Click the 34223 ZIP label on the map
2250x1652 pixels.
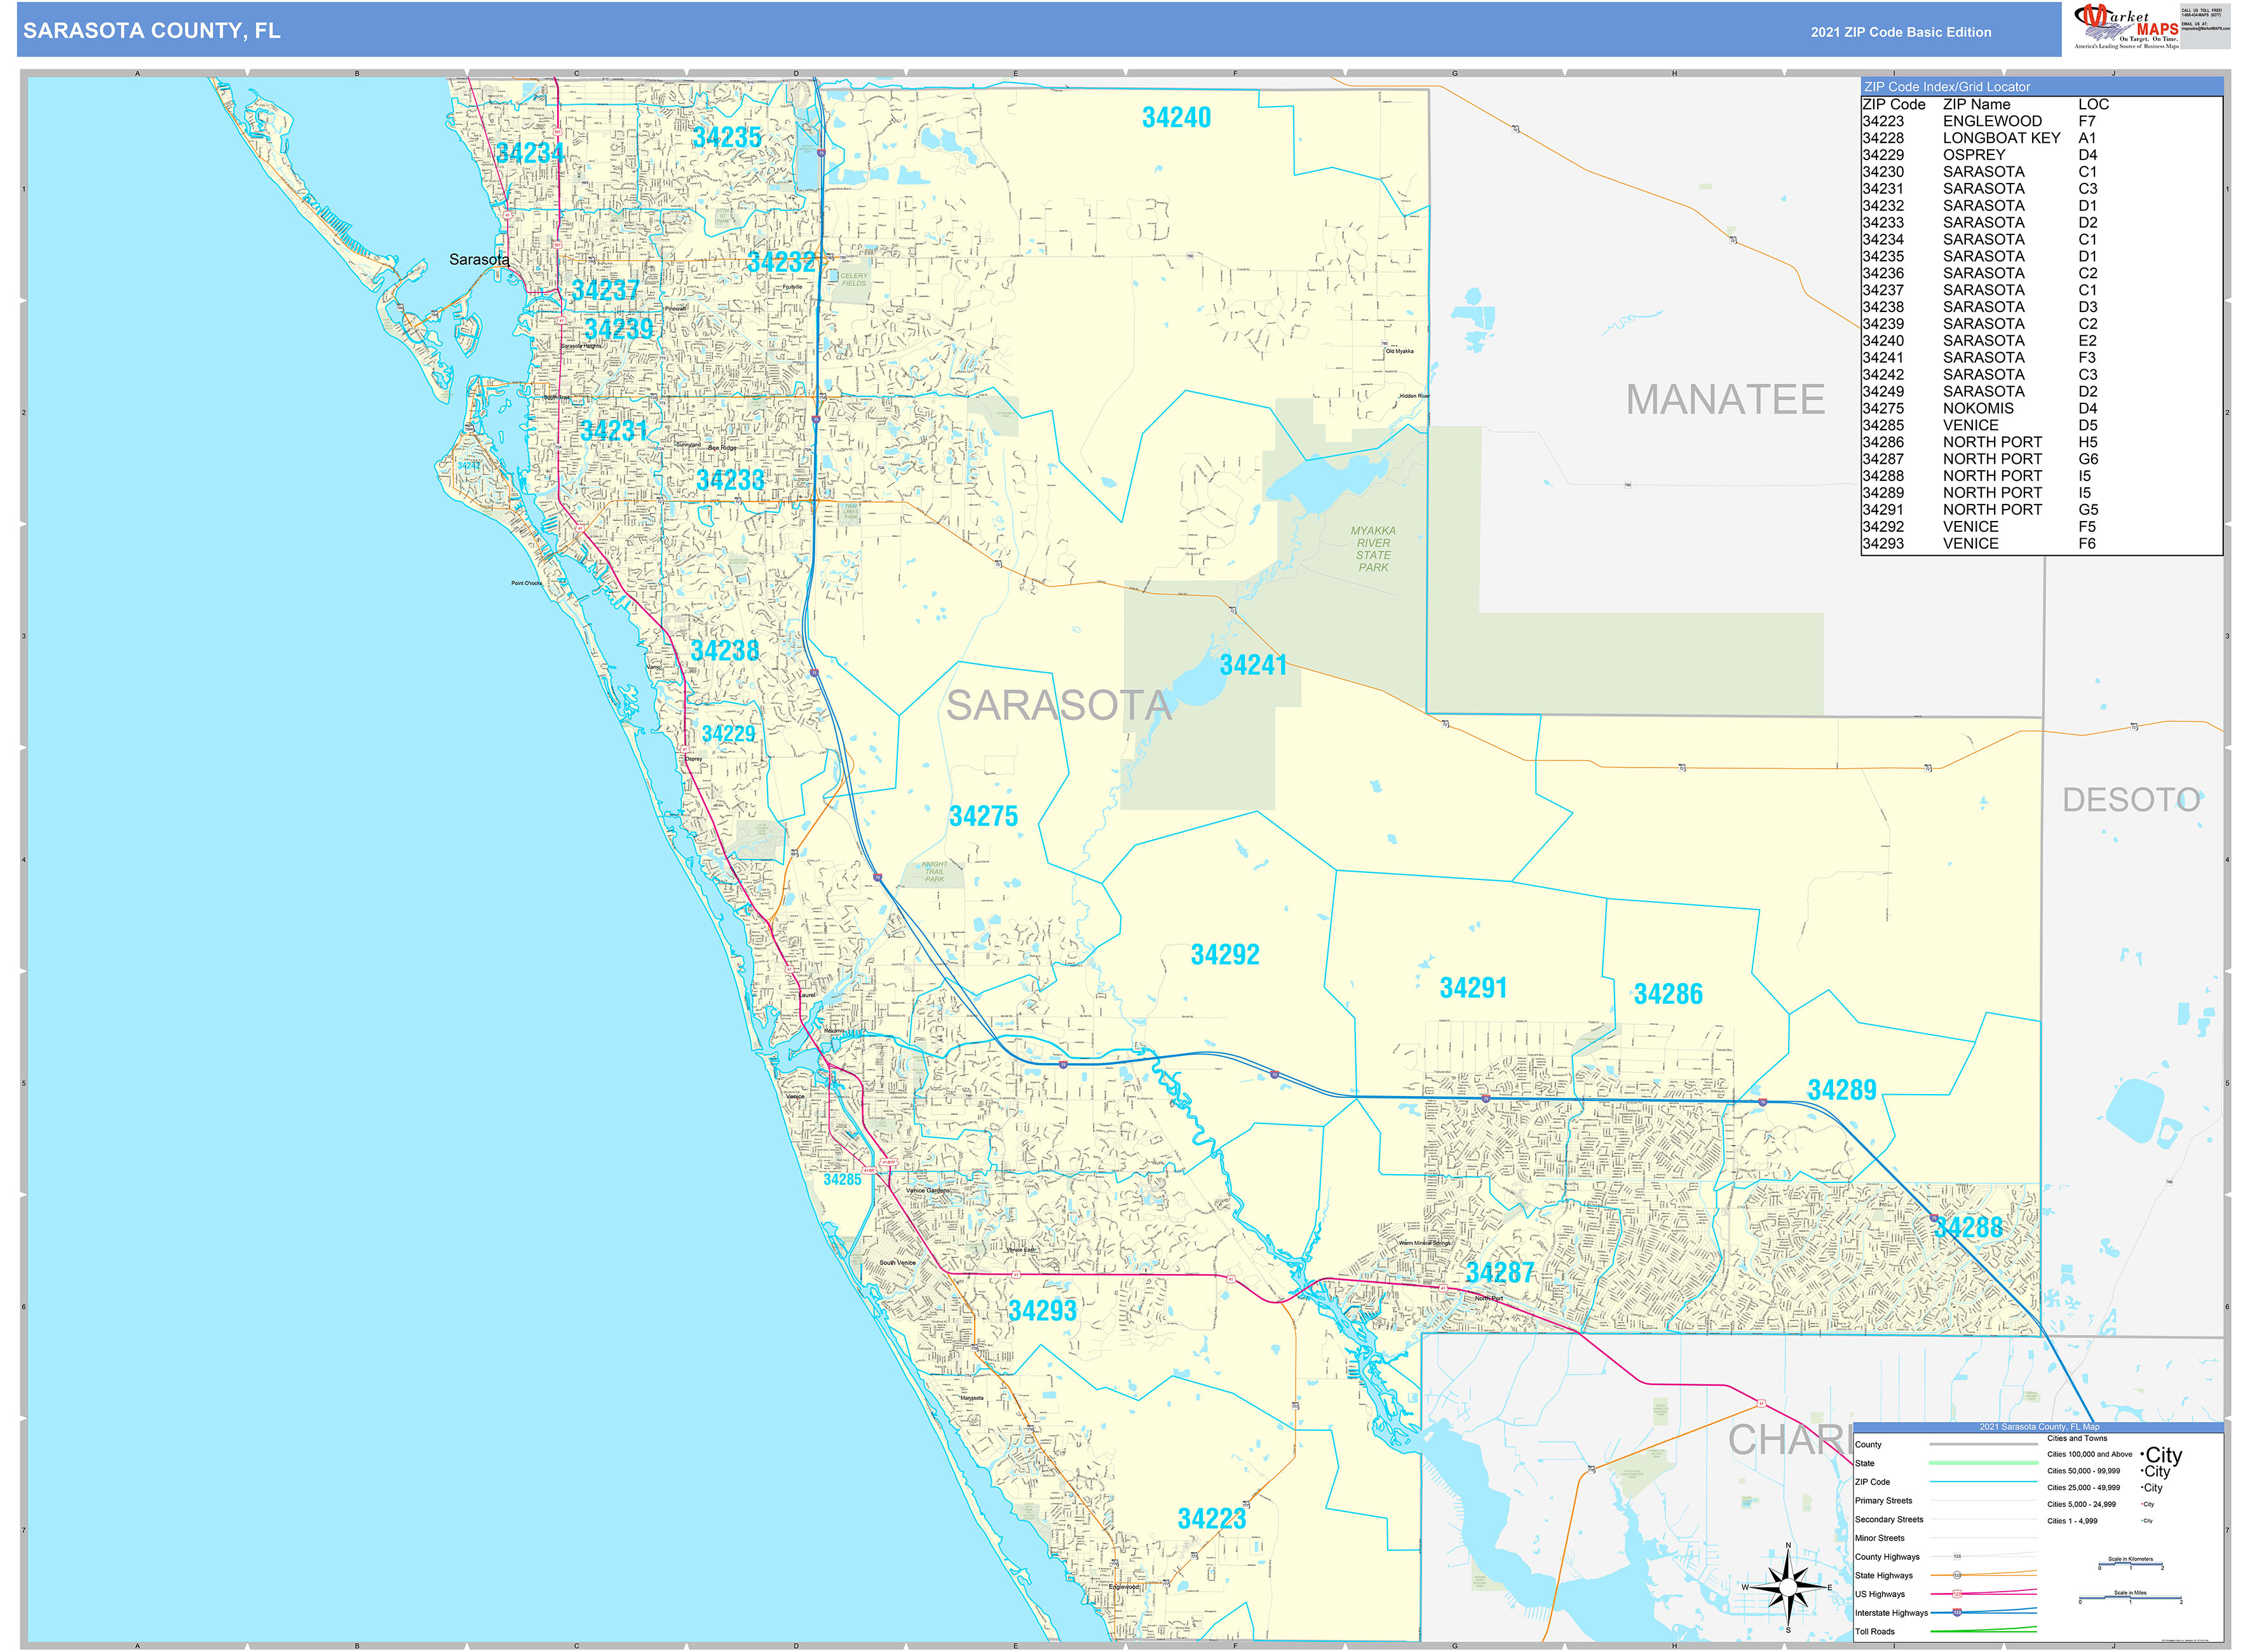coord(1212,1518)
